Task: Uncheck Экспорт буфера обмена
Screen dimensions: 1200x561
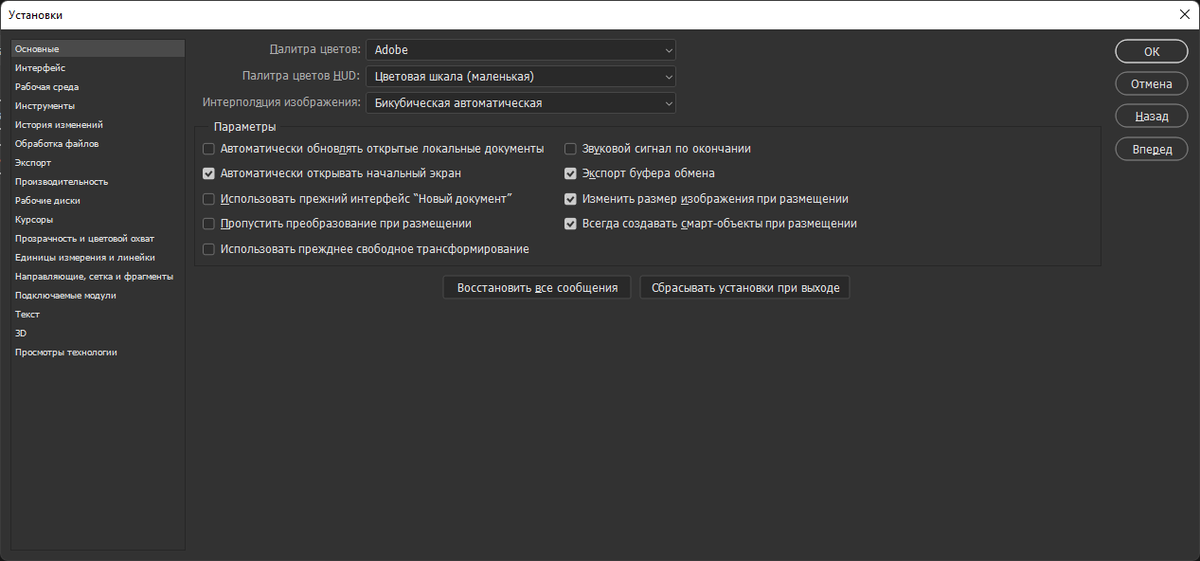Action: pyautogui.click(x=571, y=174)
